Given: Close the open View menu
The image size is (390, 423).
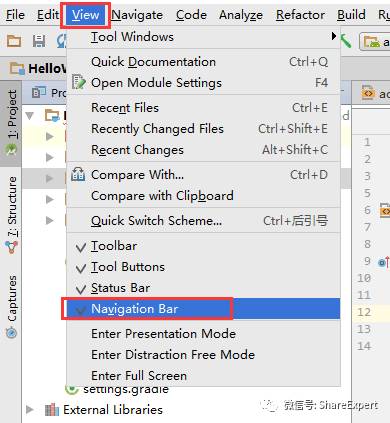Looking at the screenshot, I should pyautogui.click(x=85, y=15).
